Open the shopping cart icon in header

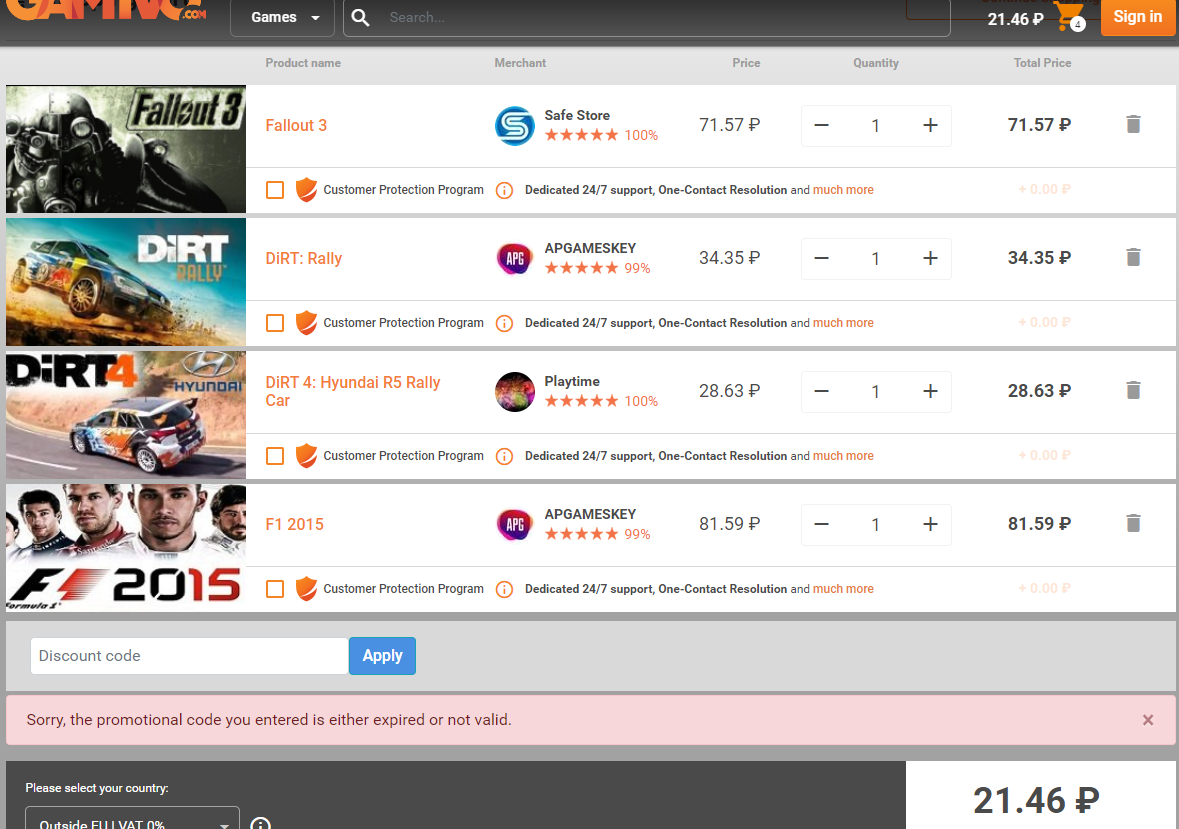point(1068,16)
